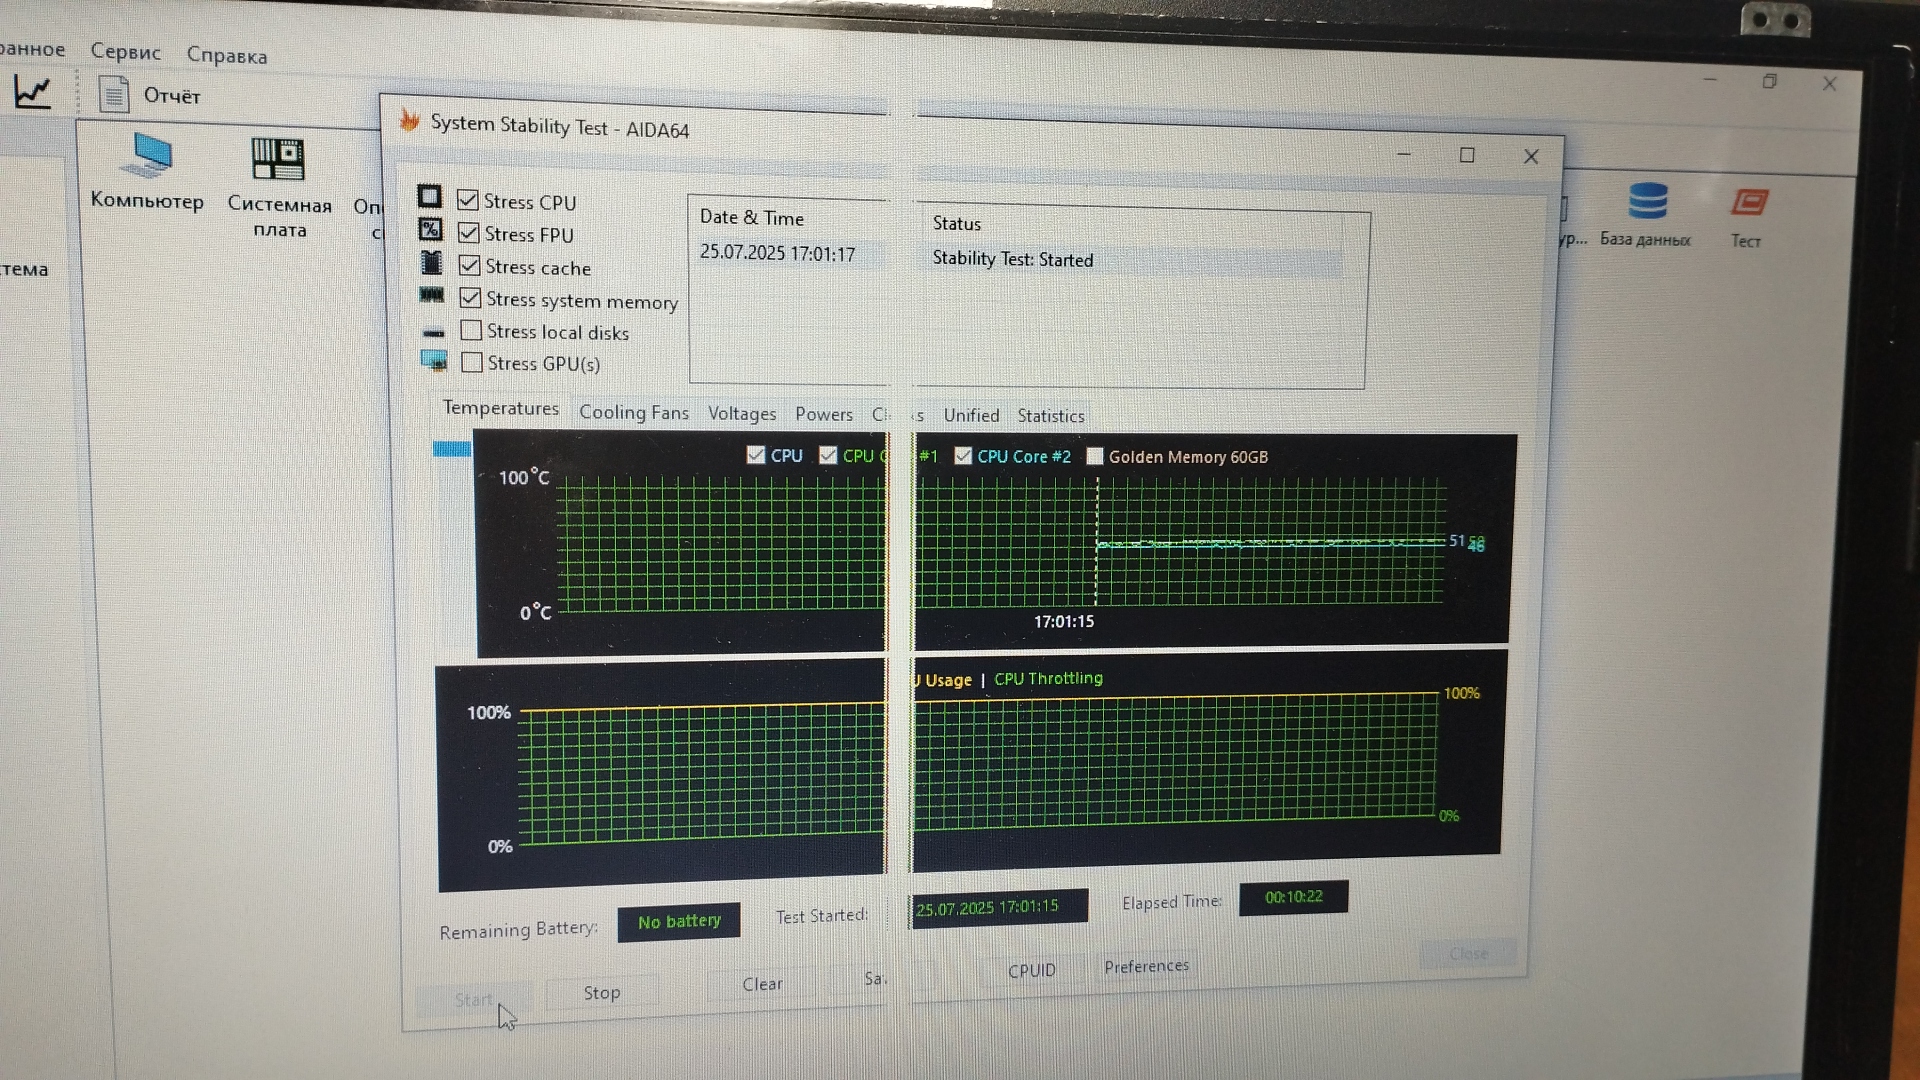
Task: Open the Сервис menu
Action: point(125,52)
